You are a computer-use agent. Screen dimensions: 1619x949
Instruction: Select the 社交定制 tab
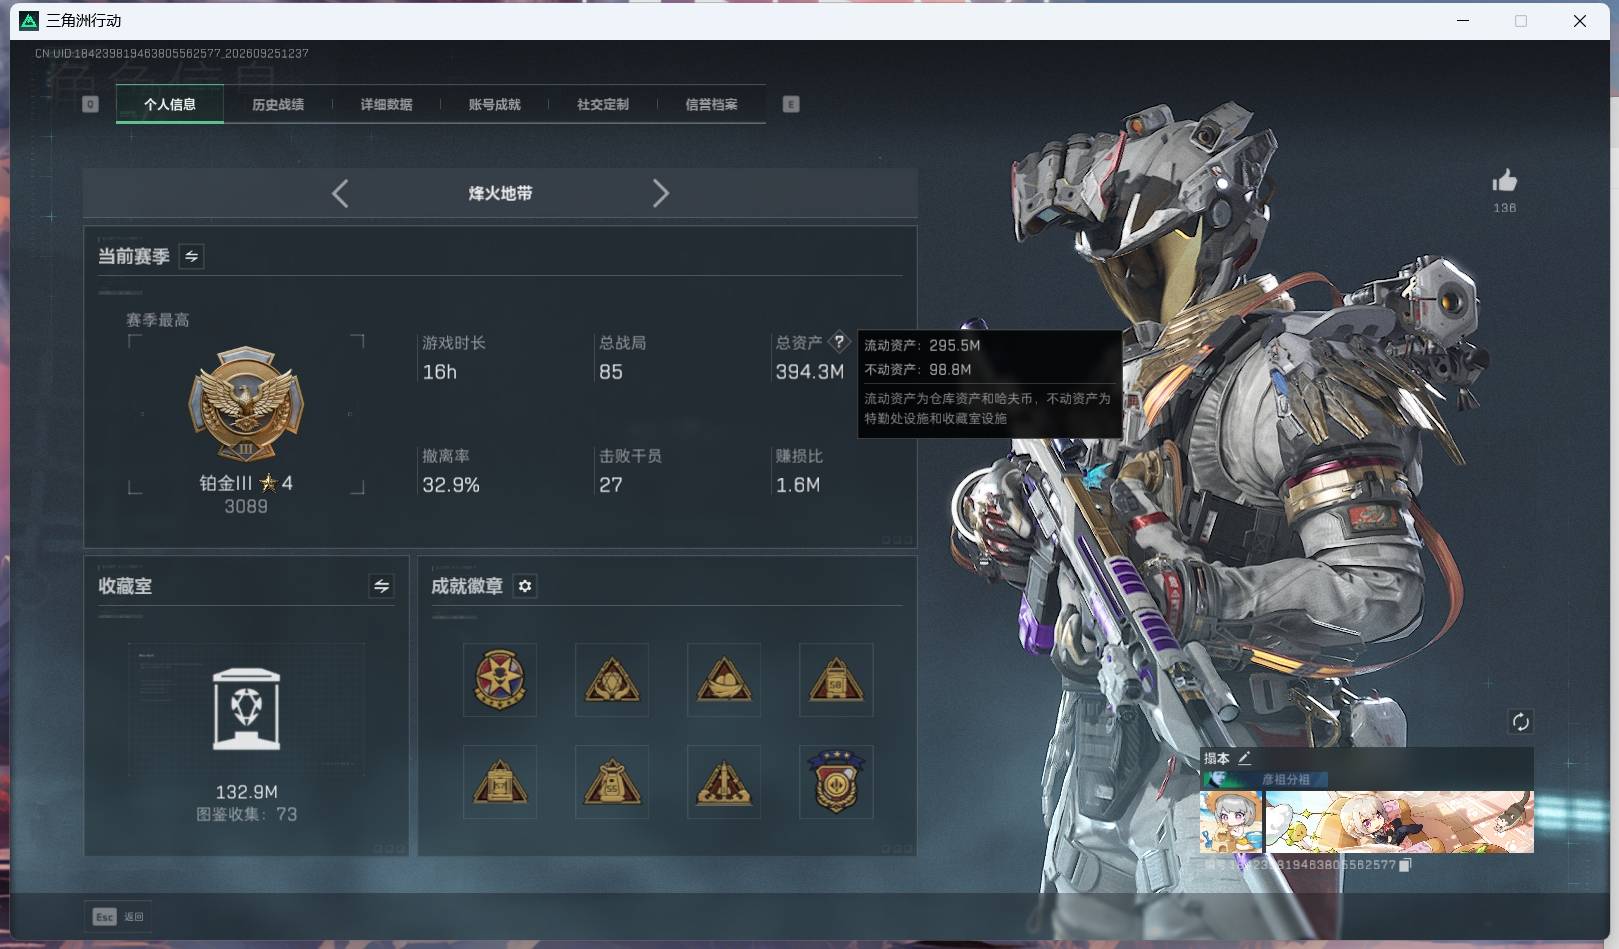(602, 104)
